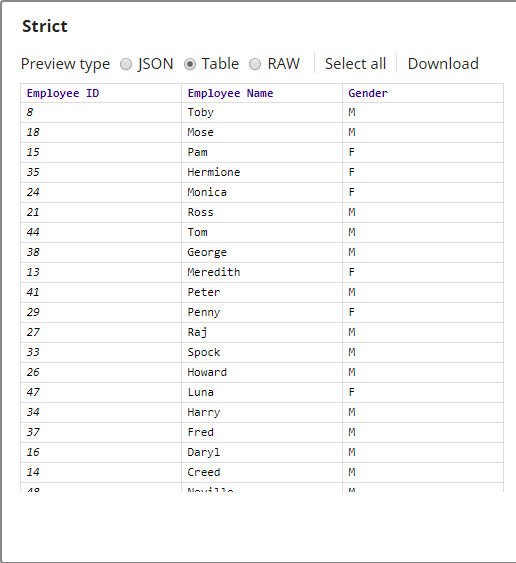The image size is (516, 563).
Task: Click the Employee ID cell 18
Action: [x=101, y=132]
